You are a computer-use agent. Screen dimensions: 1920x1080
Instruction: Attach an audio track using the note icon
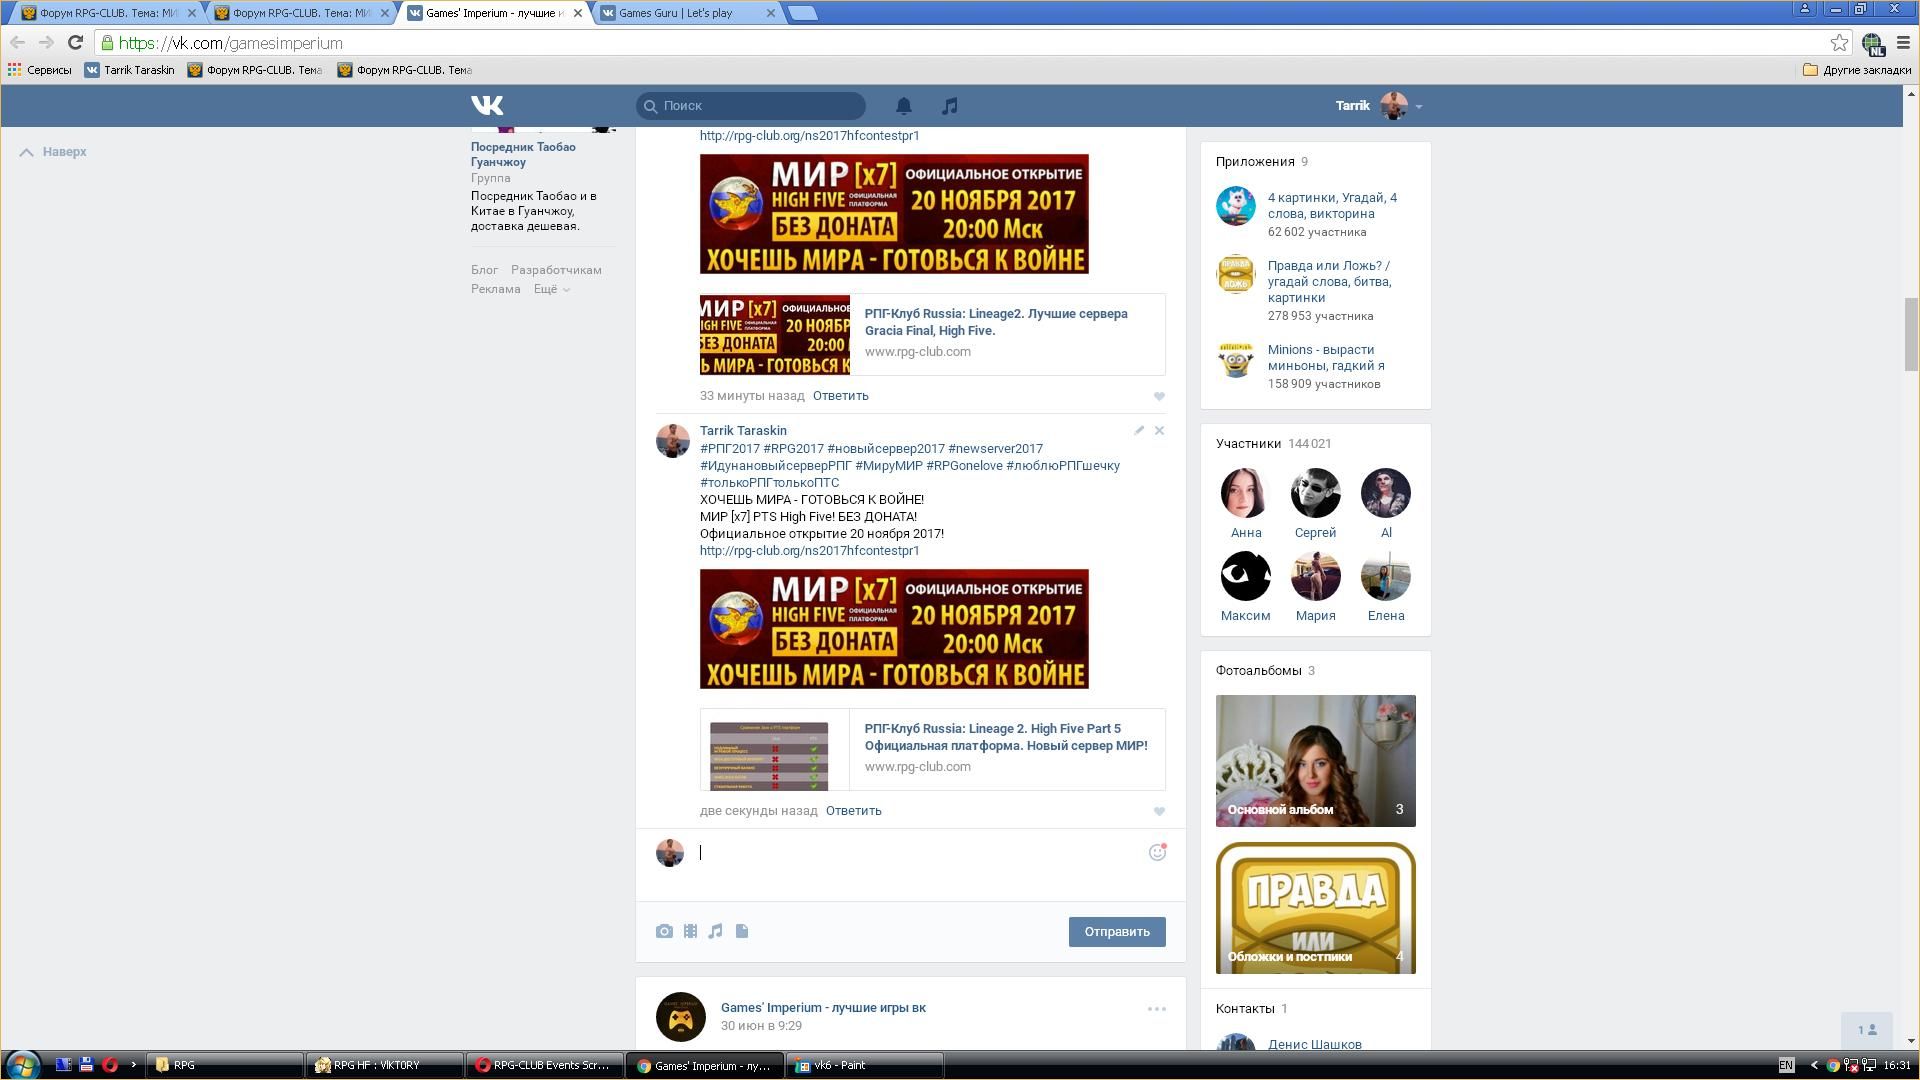[x=715, y=931]
